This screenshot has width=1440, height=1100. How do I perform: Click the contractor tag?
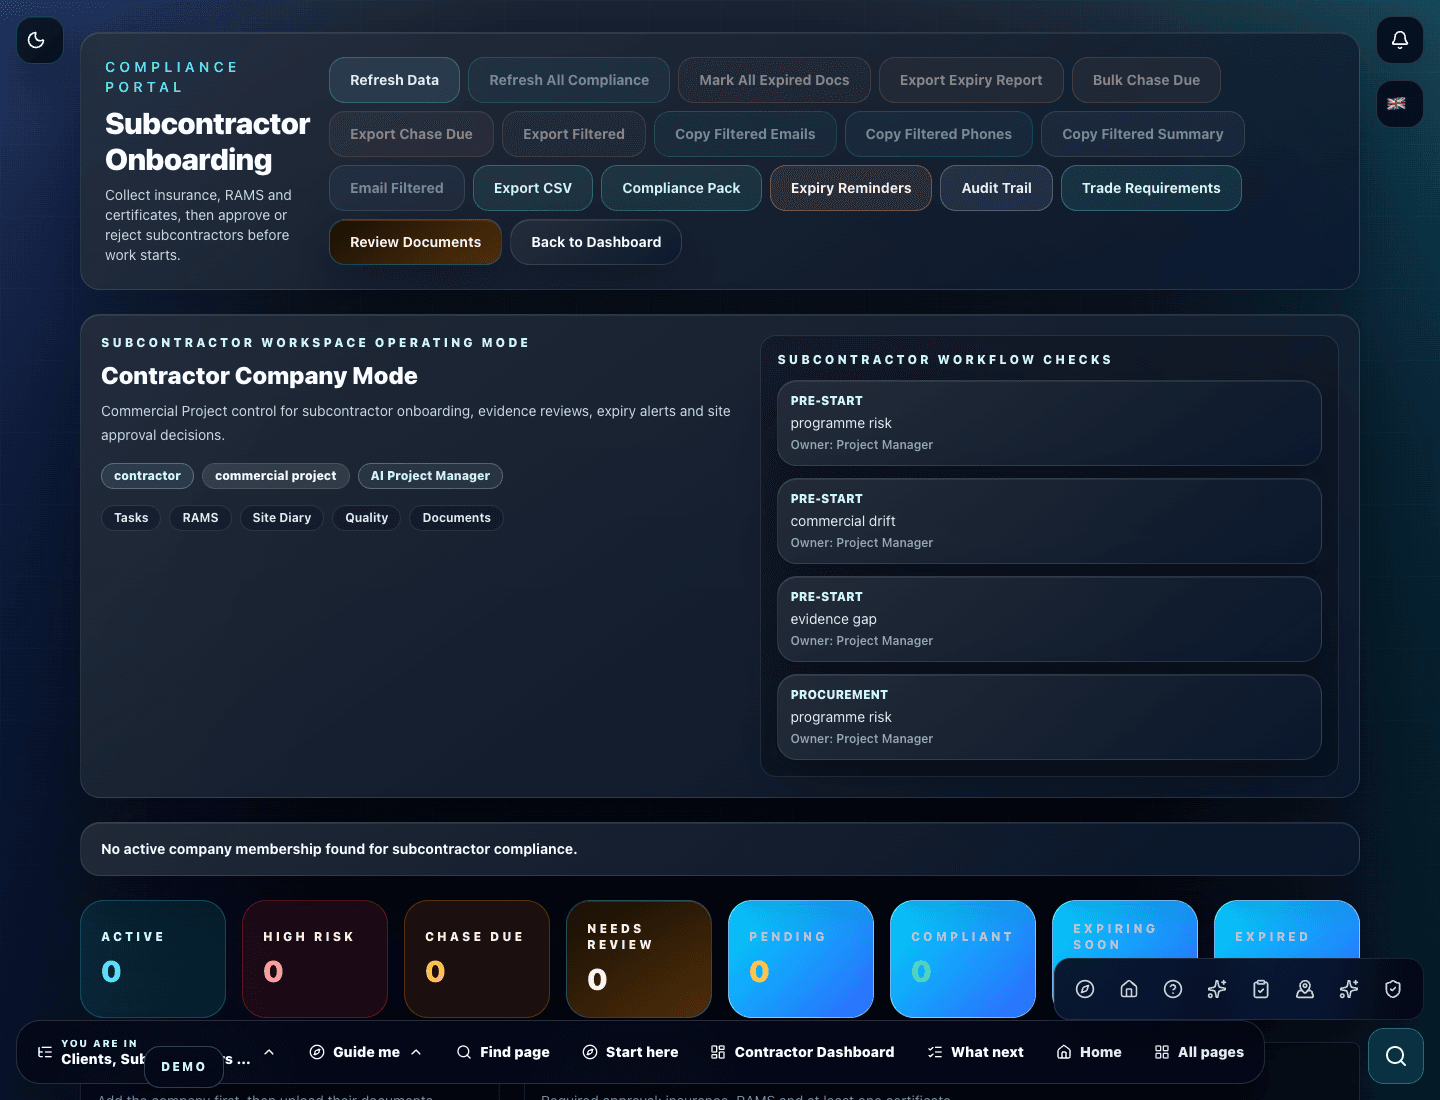click(147, 476)
